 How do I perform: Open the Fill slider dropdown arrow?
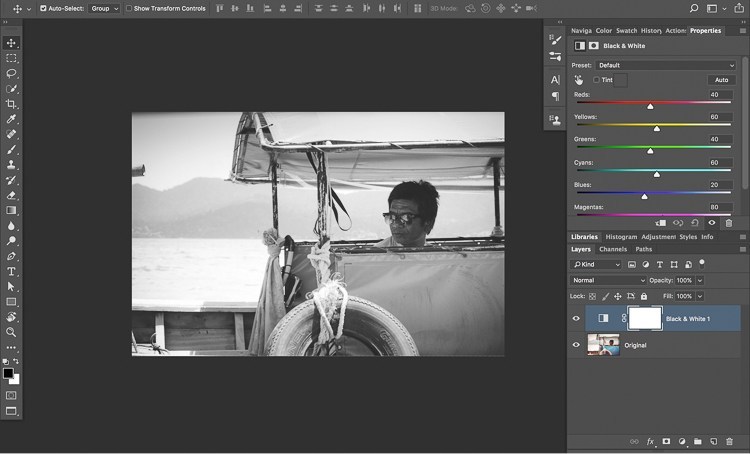[x=700, y=296]
